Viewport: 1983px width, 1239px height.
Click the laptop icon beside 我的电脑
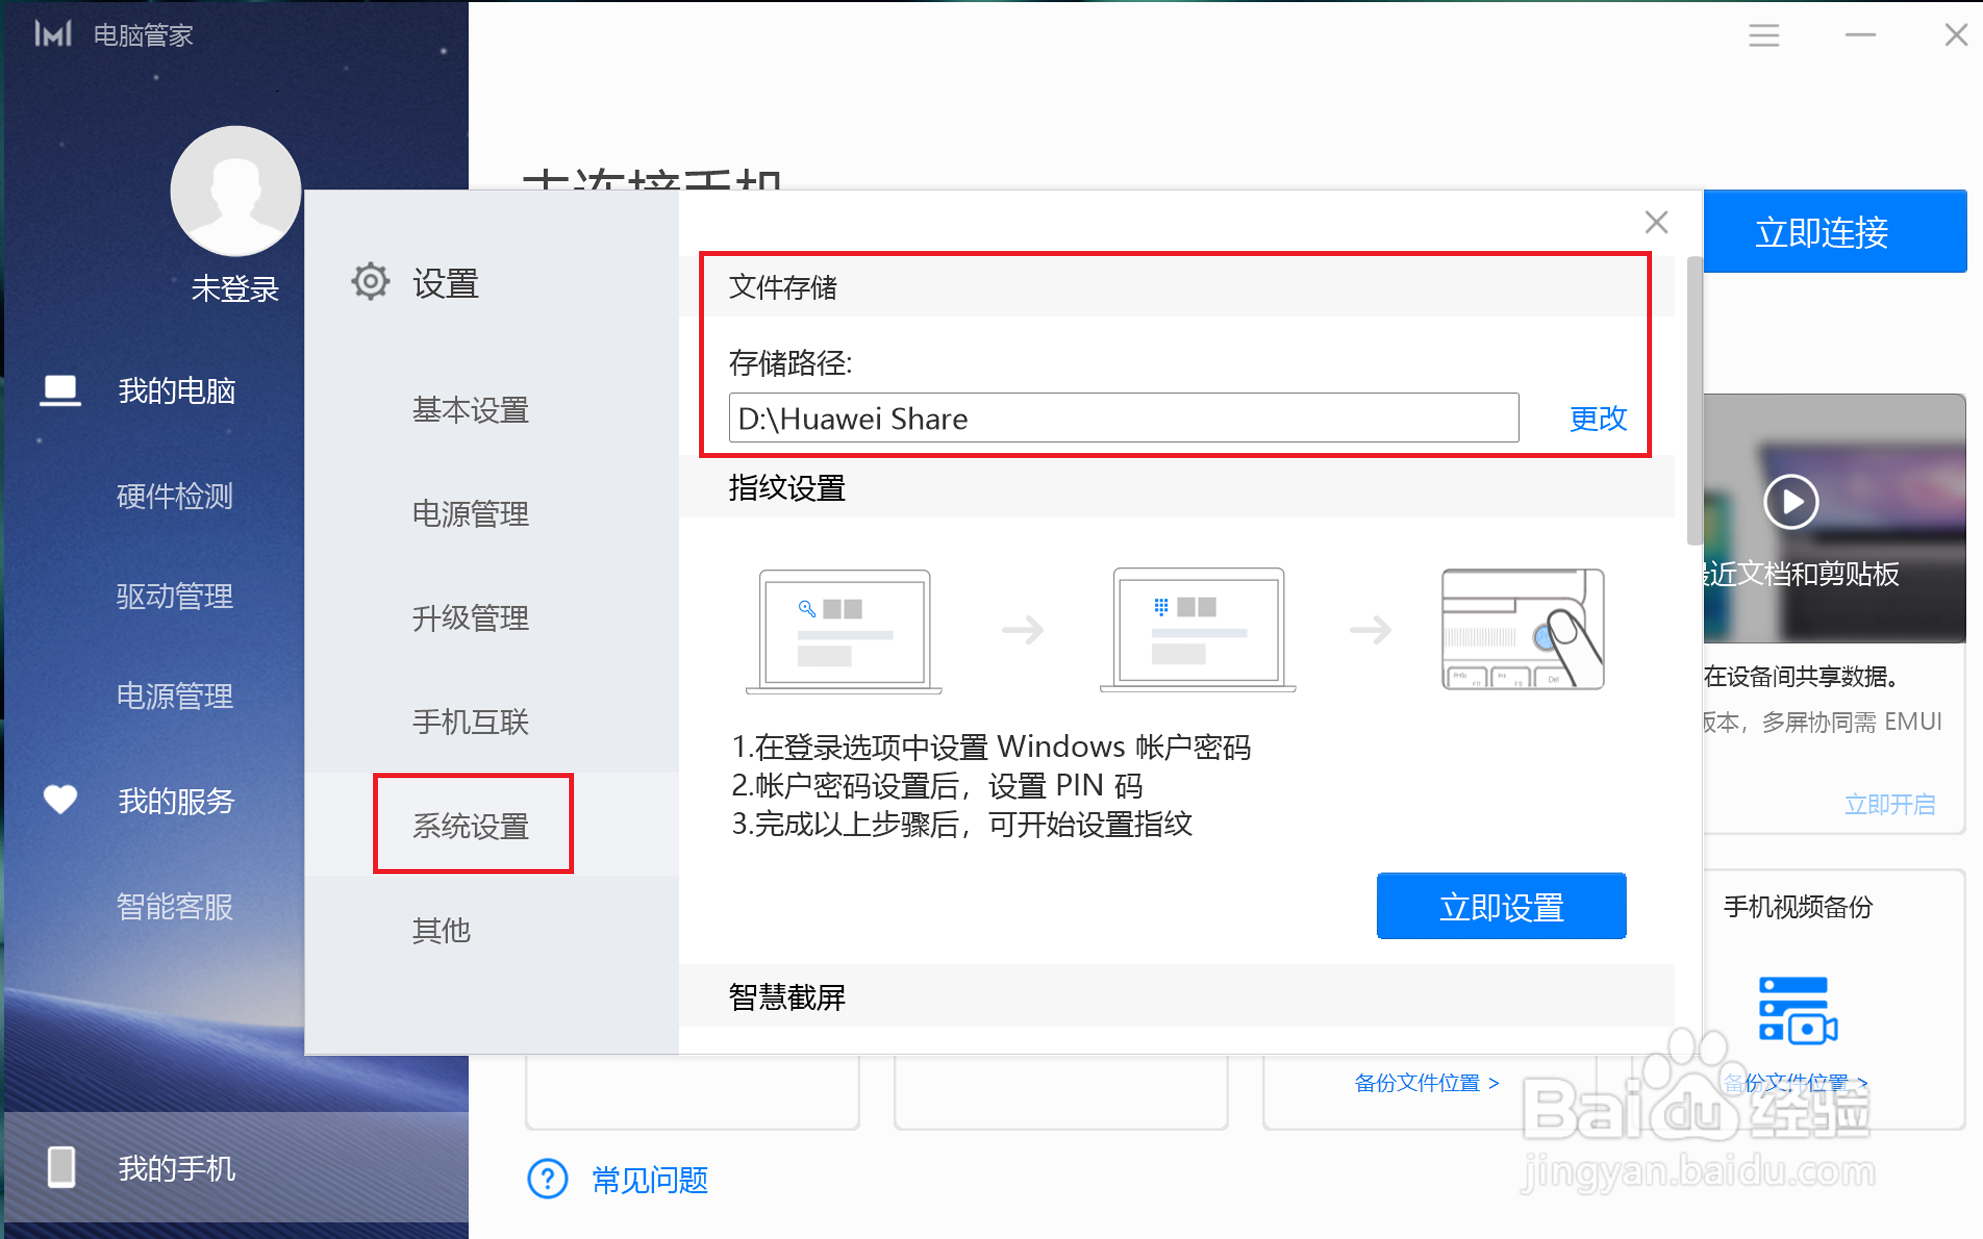pos(60,390)
